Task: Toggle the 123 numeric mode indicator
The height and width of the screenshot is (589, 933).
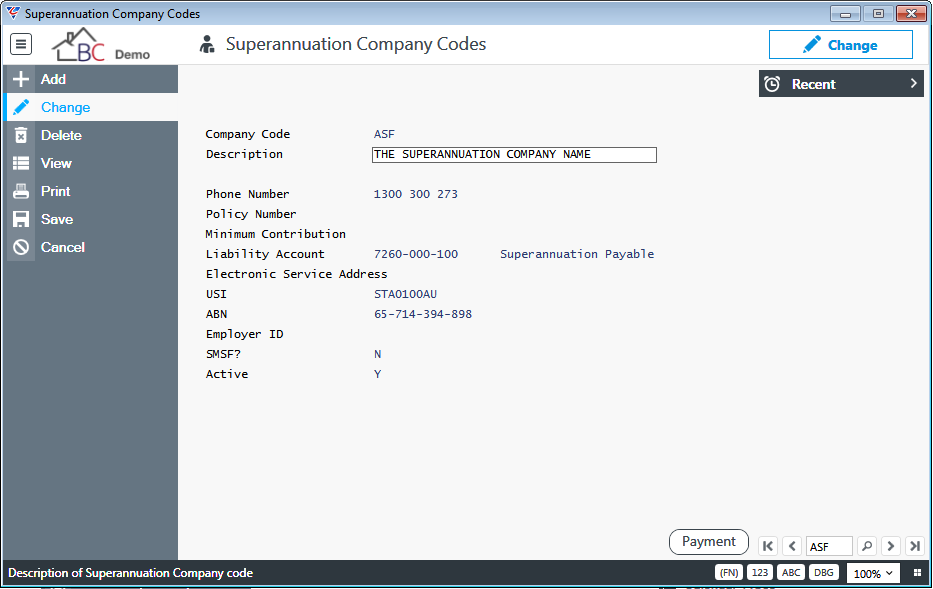Action: (x=760, y=572)
